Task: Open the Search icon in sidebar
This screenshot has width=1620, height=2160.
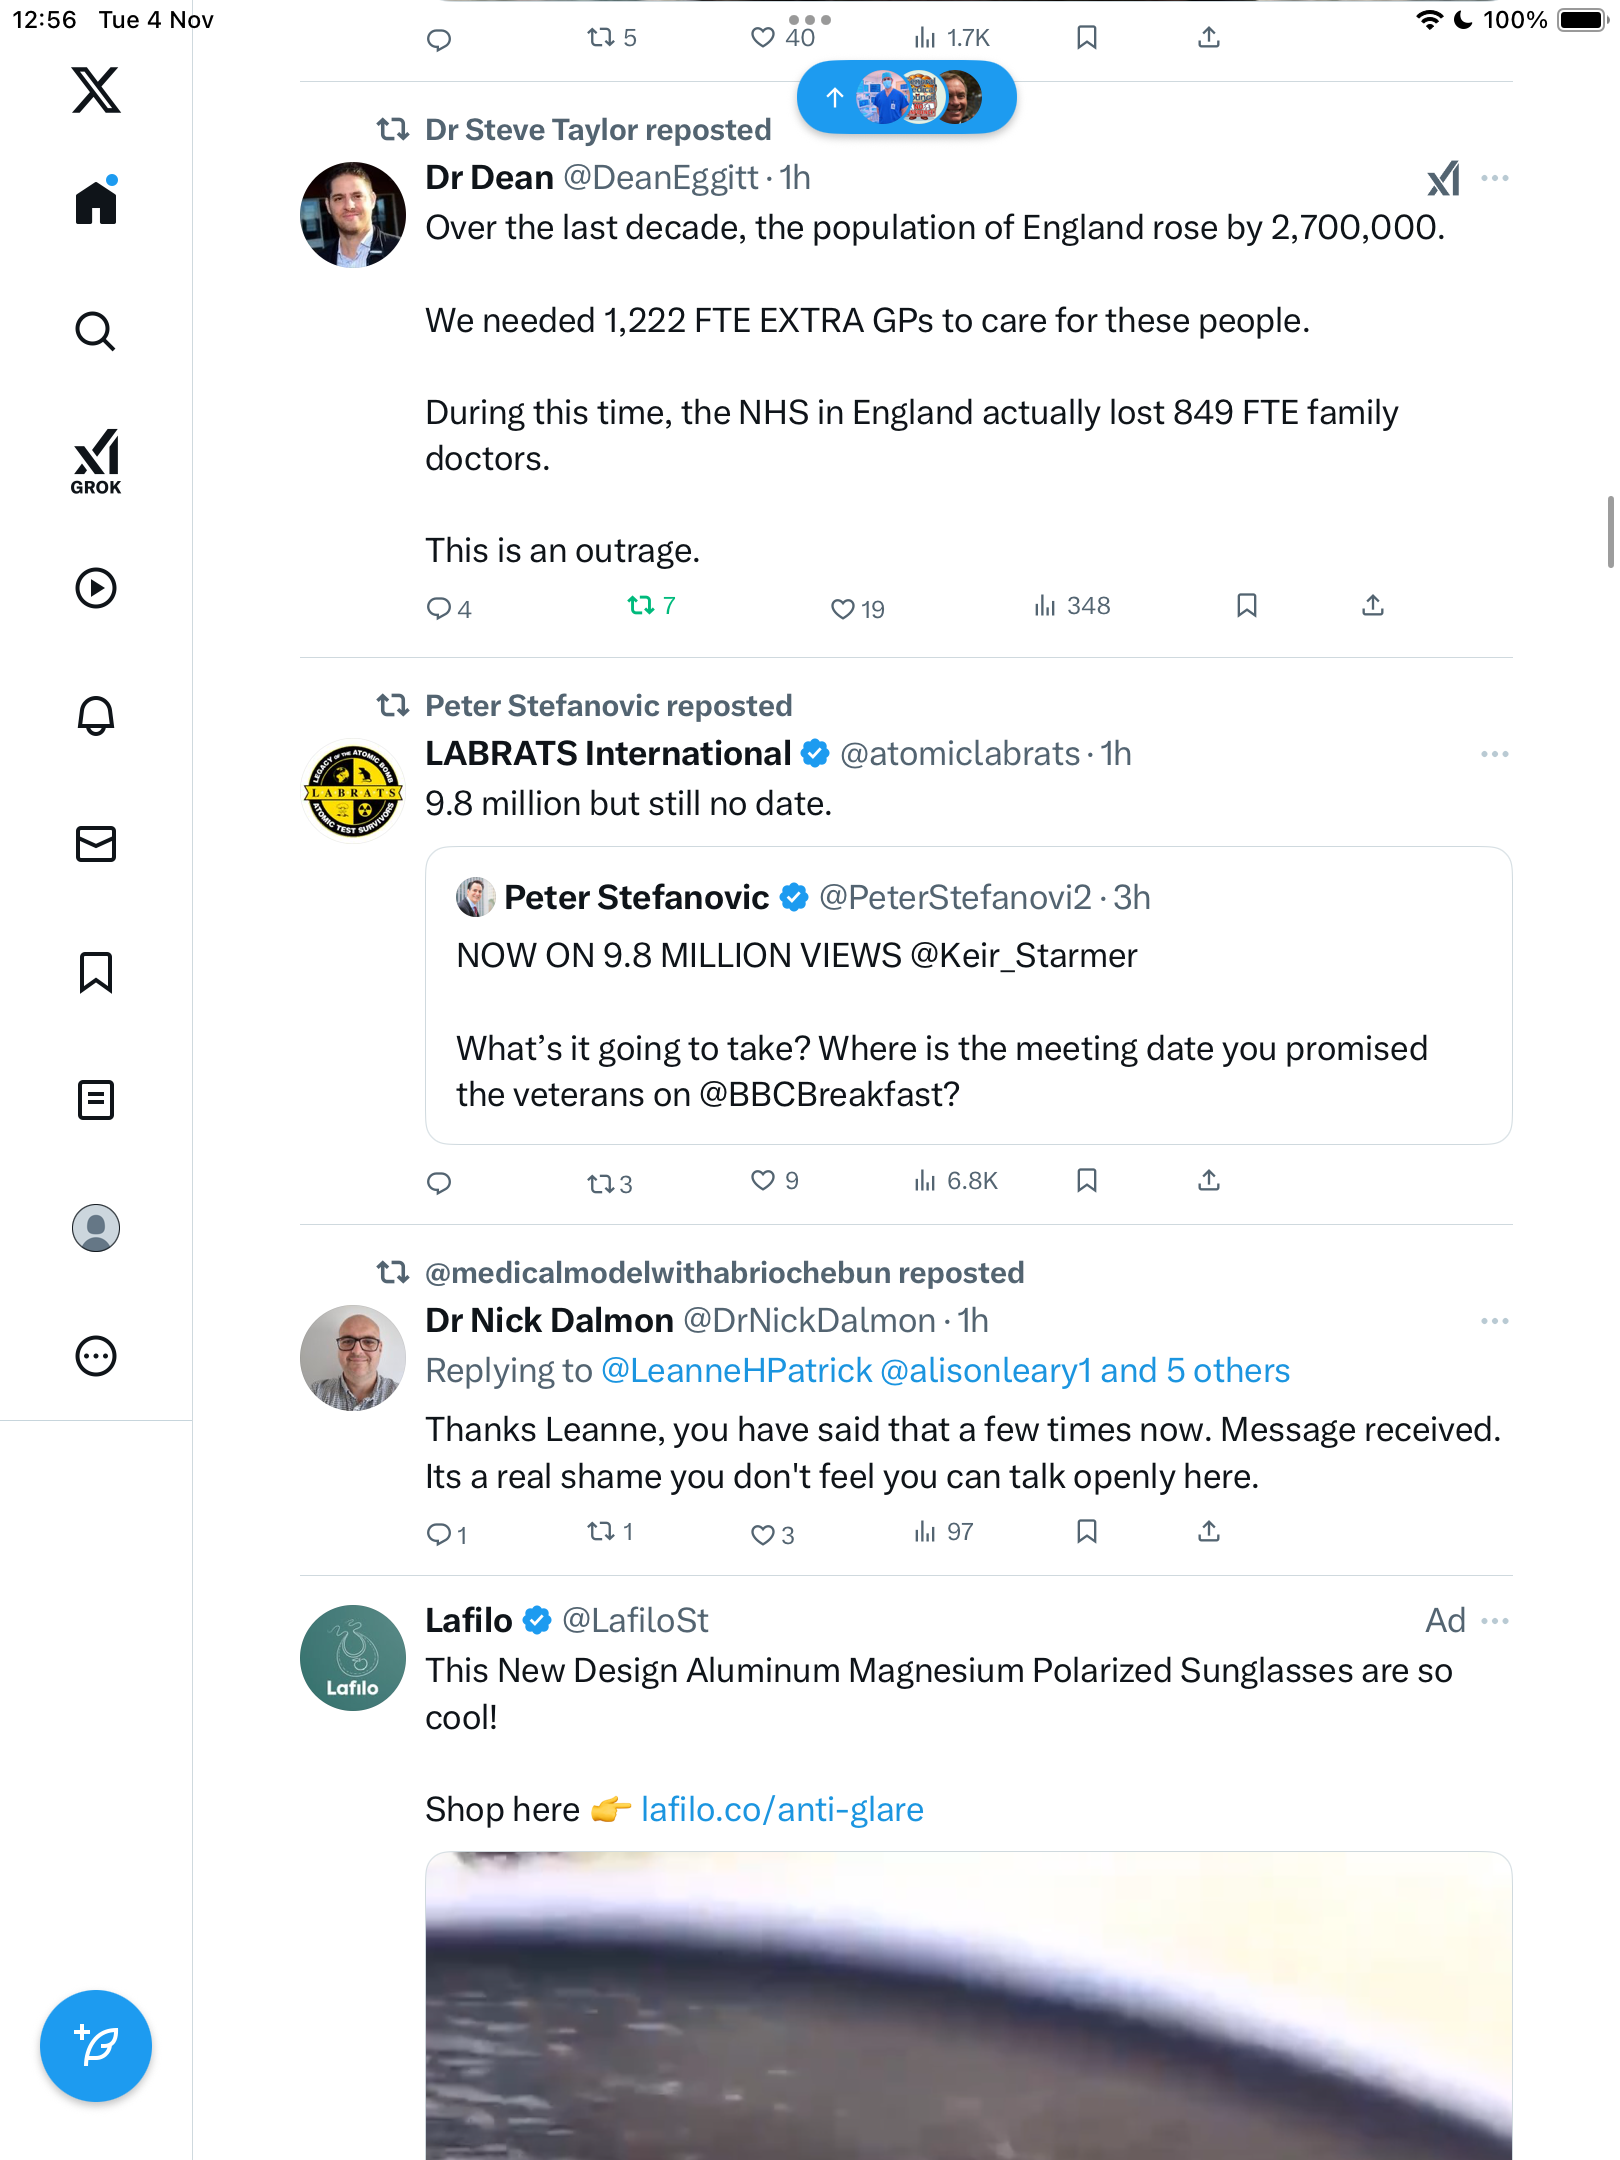Action: click(x=96, y=332)
